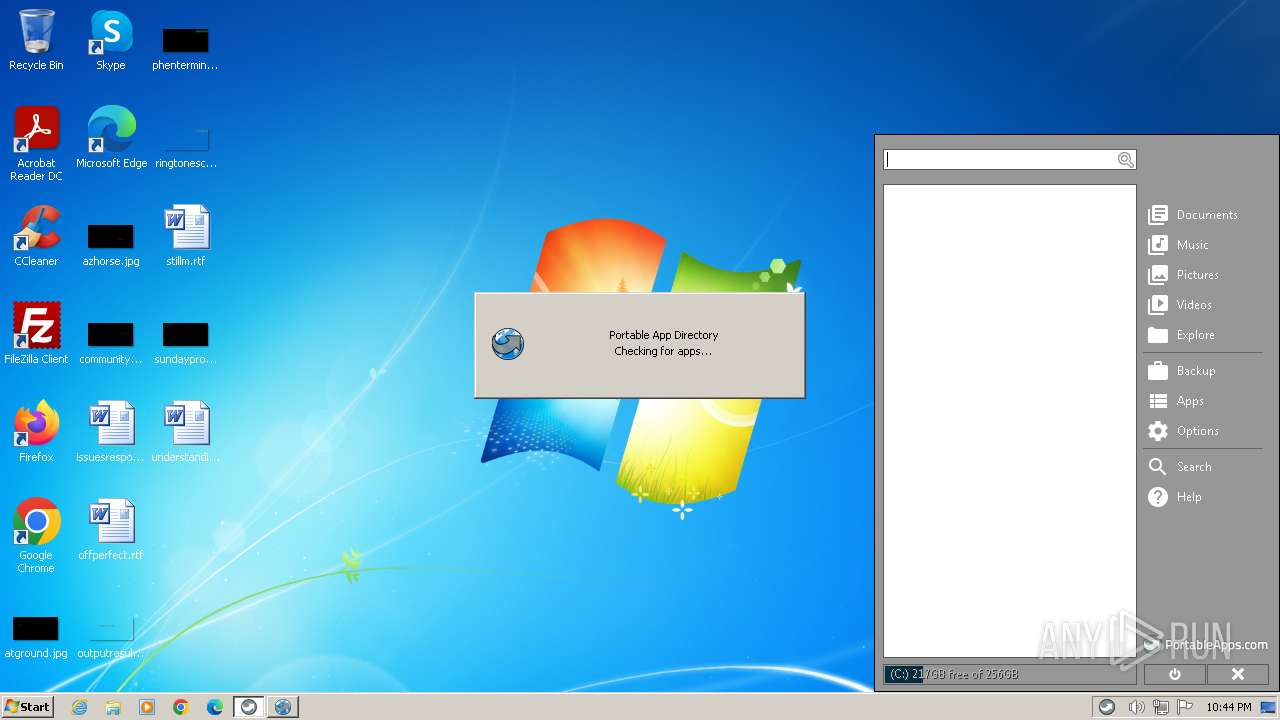Open Help via the question mark icon

click(x=1158, y=497)
